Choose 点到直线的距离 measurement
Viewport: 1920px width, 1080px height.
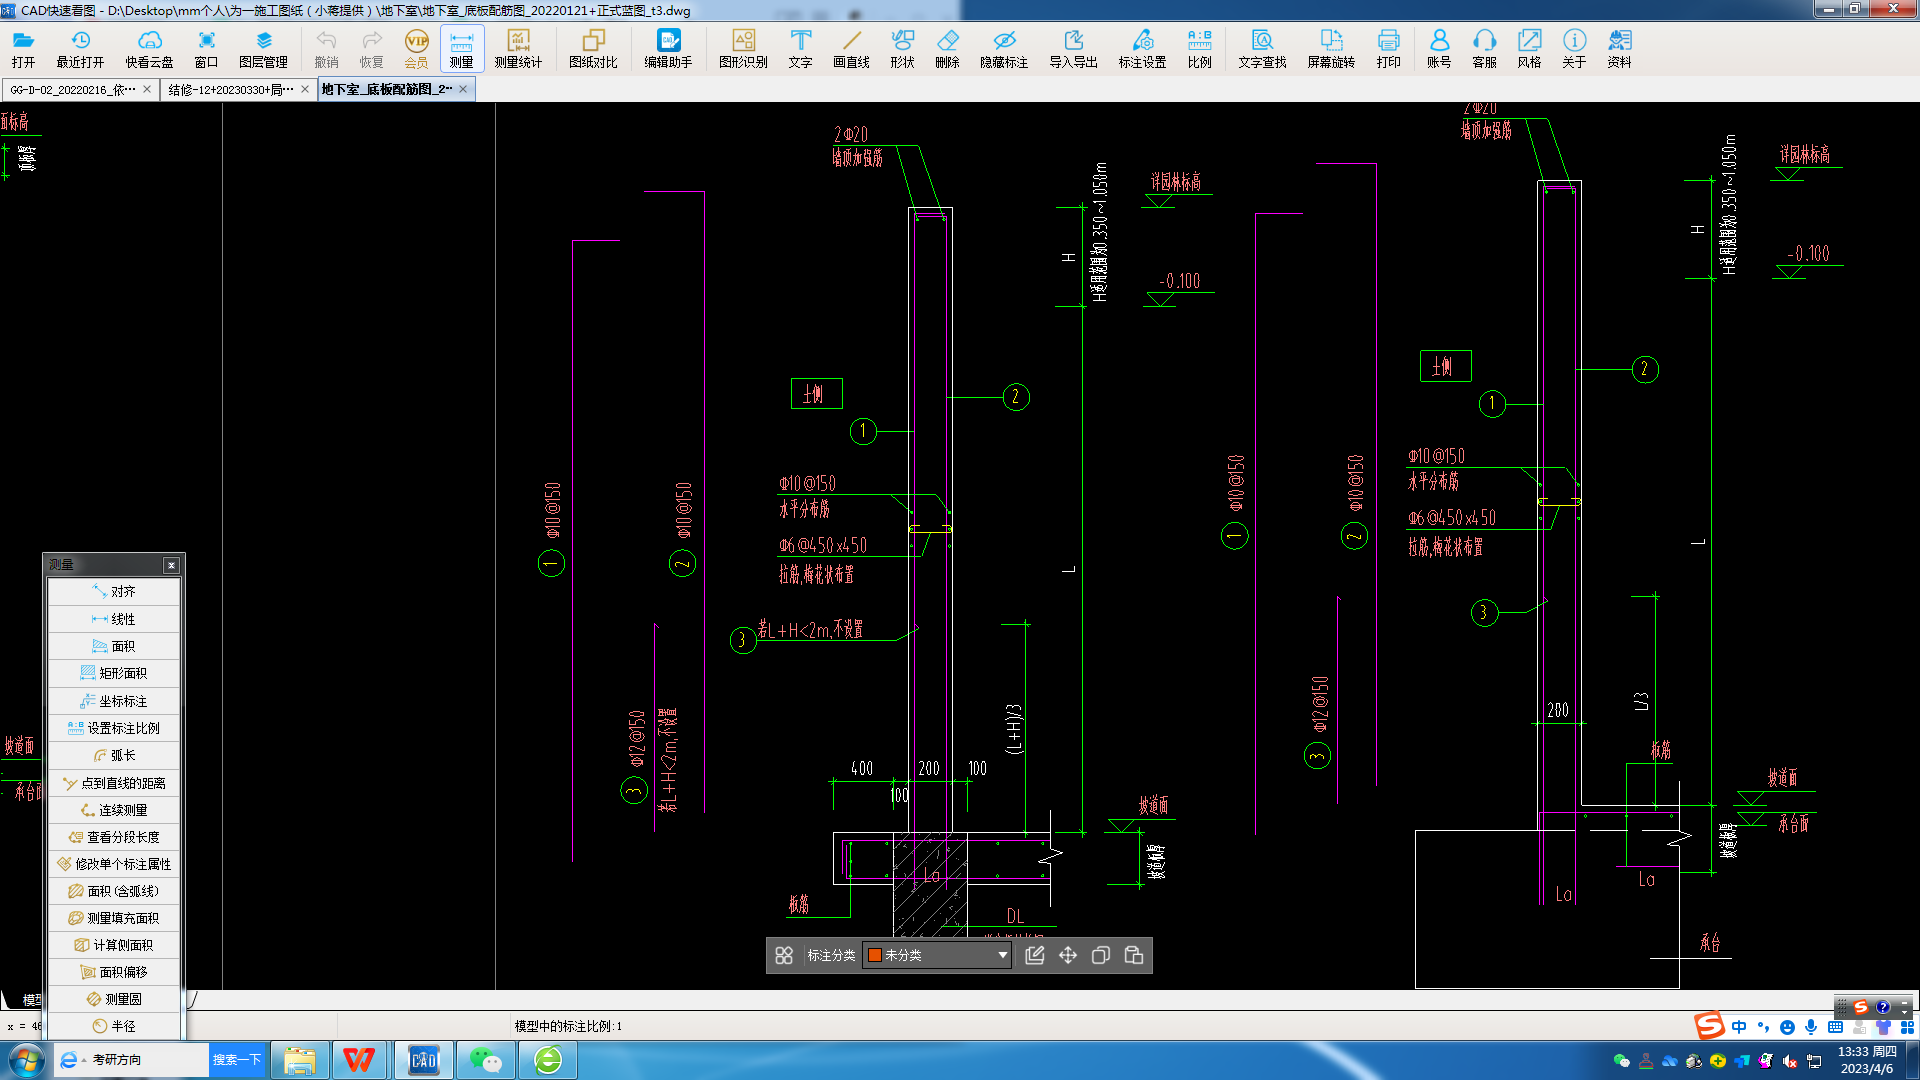[x=114, y=783]
